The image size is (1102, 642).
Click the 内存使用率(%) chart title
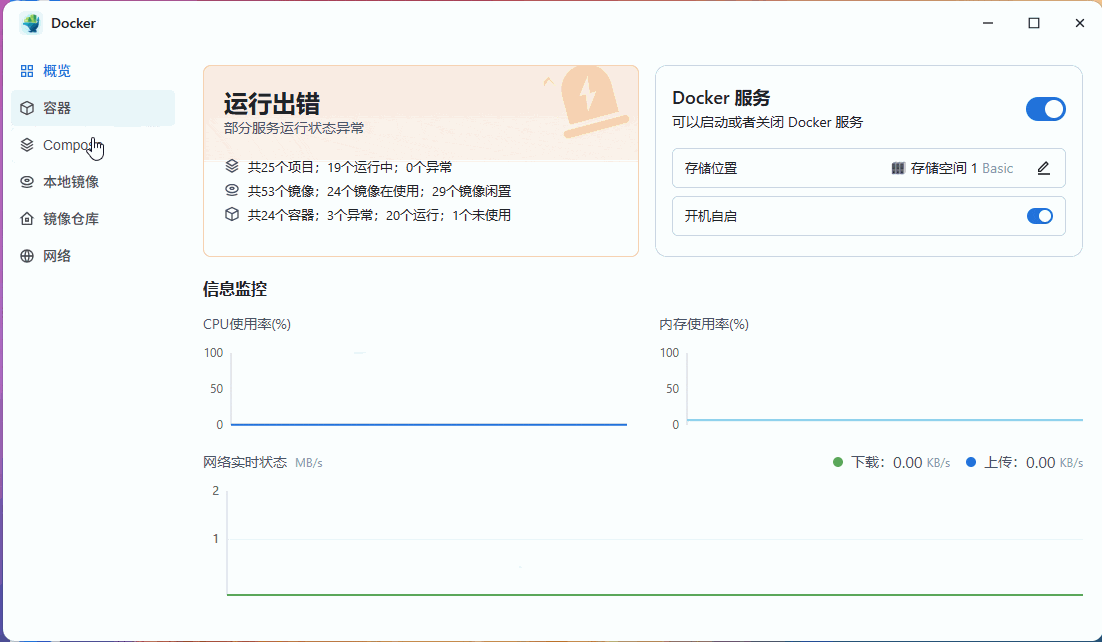click(x=704, y=324)
